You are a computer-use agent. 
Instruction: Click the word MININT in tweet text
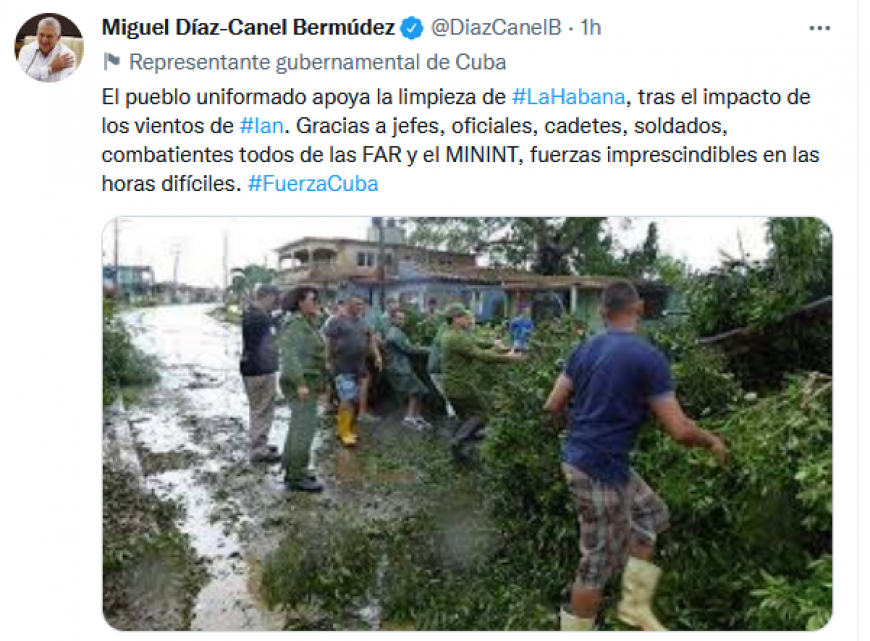tap(482, 155)
